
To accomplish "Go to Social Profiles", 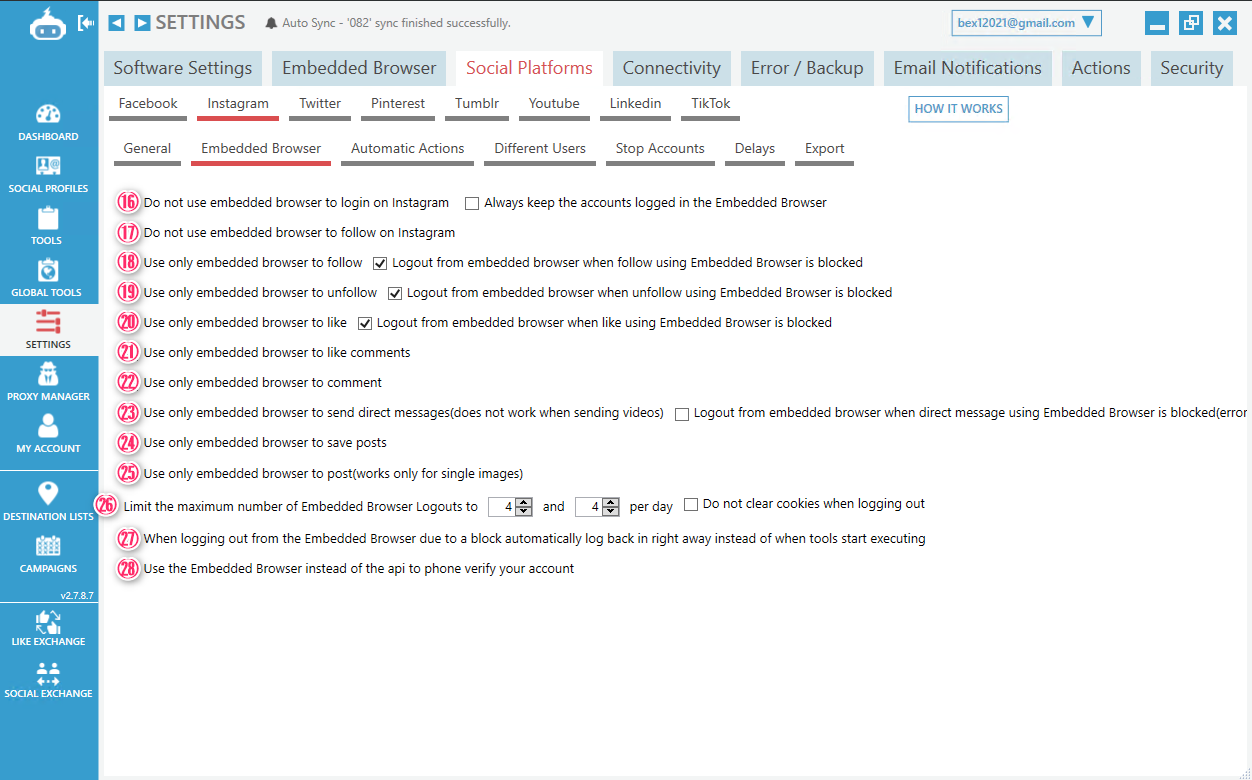I will click(x=48, y=174).
